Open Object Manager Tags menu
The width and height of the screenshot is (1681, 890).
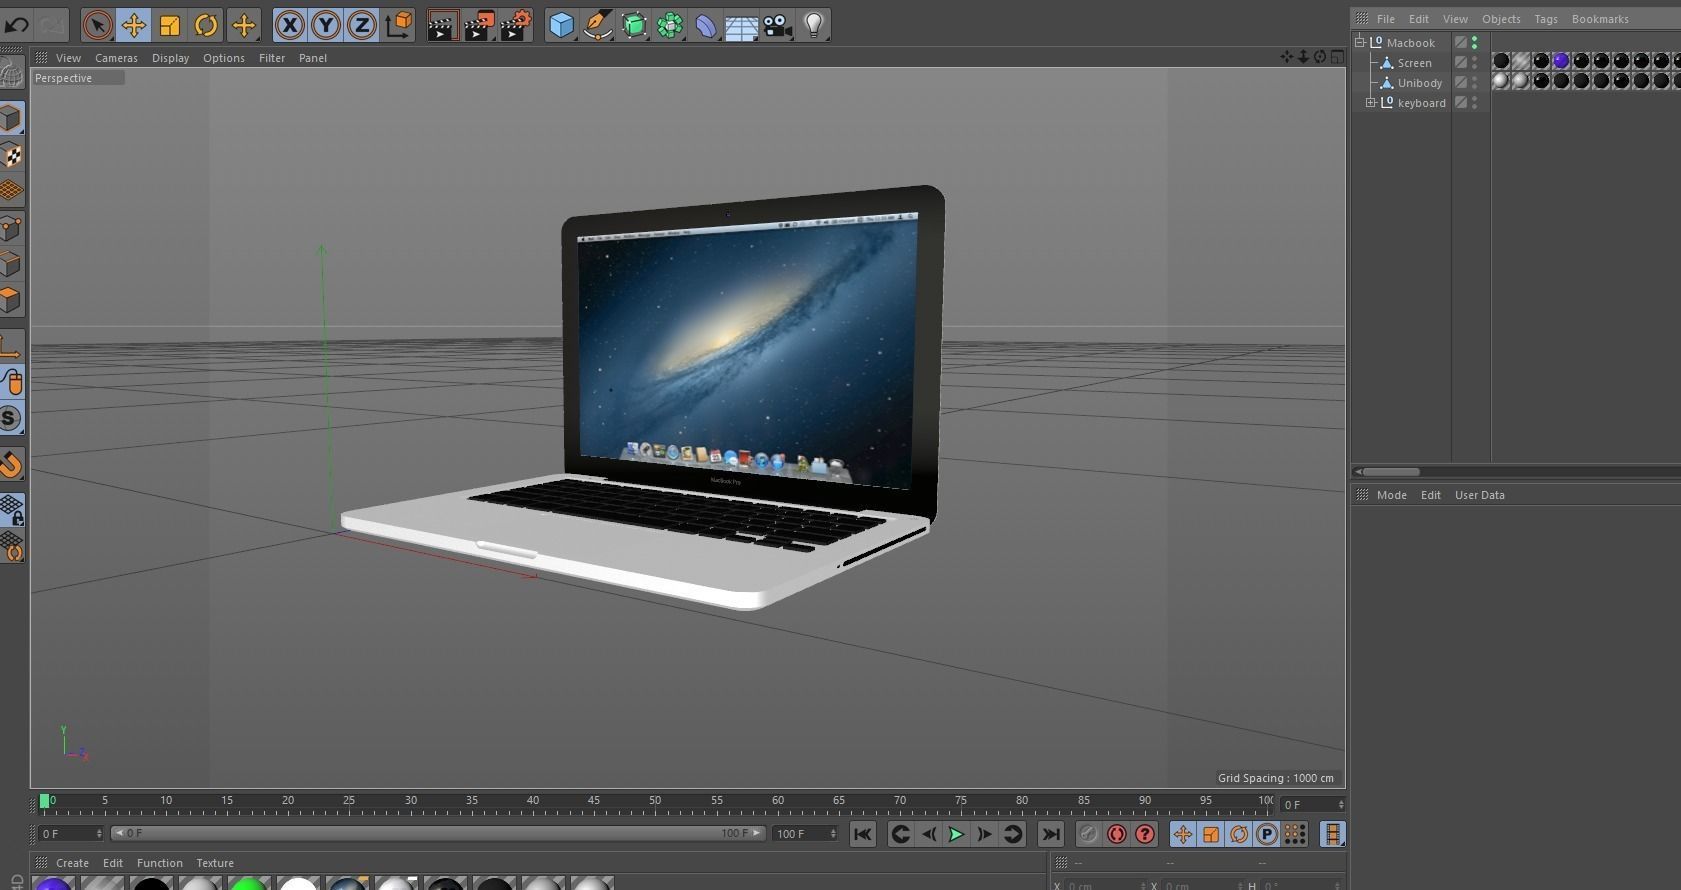1546,19
